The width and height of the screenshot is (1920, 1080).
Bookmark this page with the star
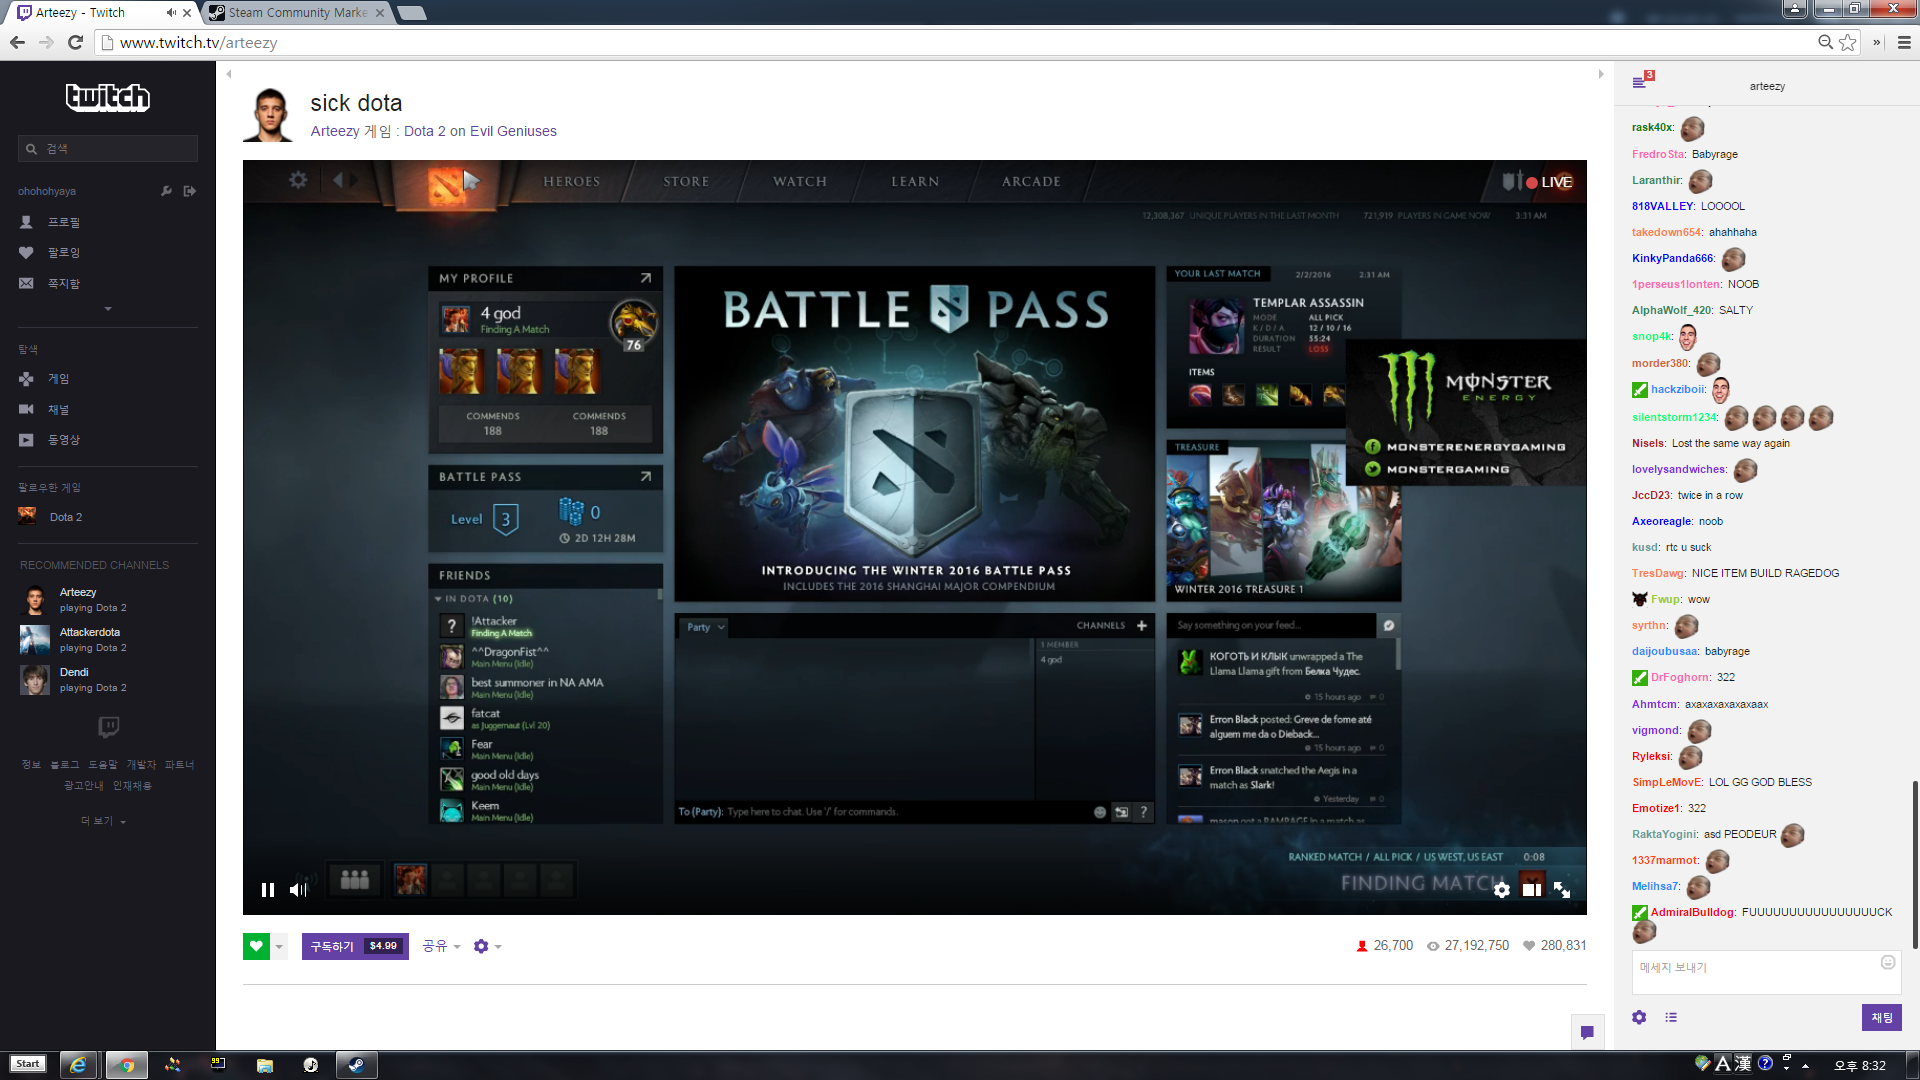coord(1848,42)
